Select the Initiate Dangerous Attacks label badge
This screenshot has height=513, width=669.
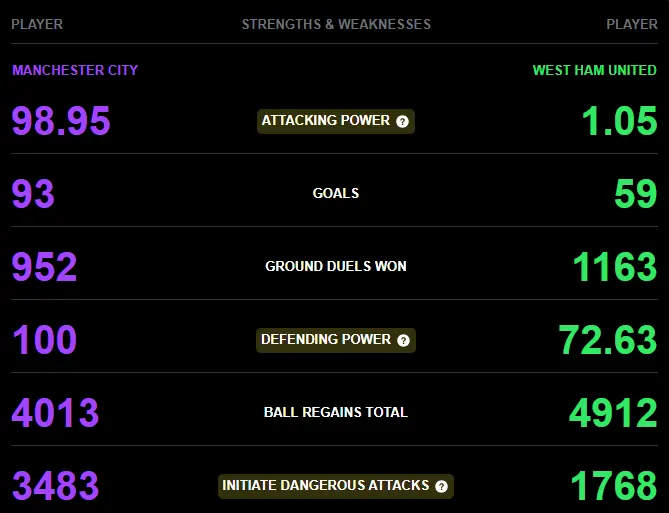[336, 486]
